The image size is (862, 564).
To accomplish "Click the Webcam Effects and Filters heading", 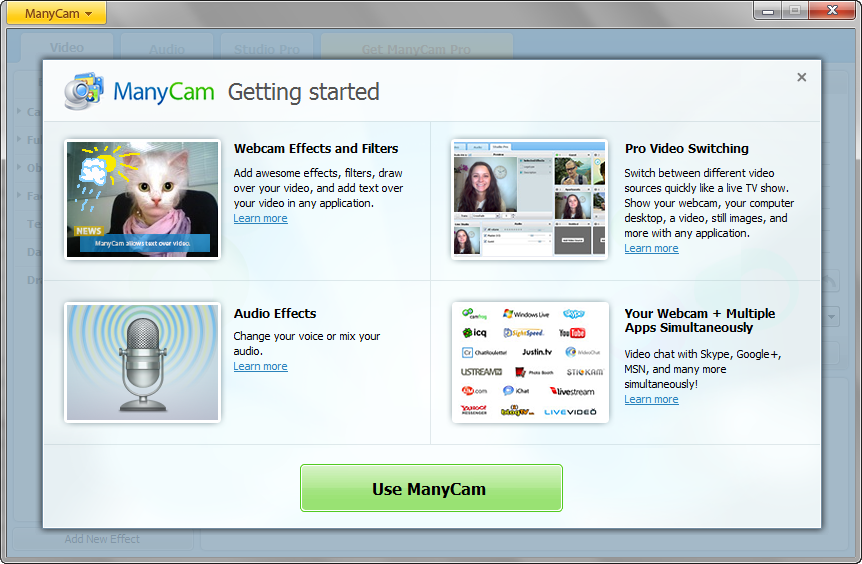I will 316,148.
